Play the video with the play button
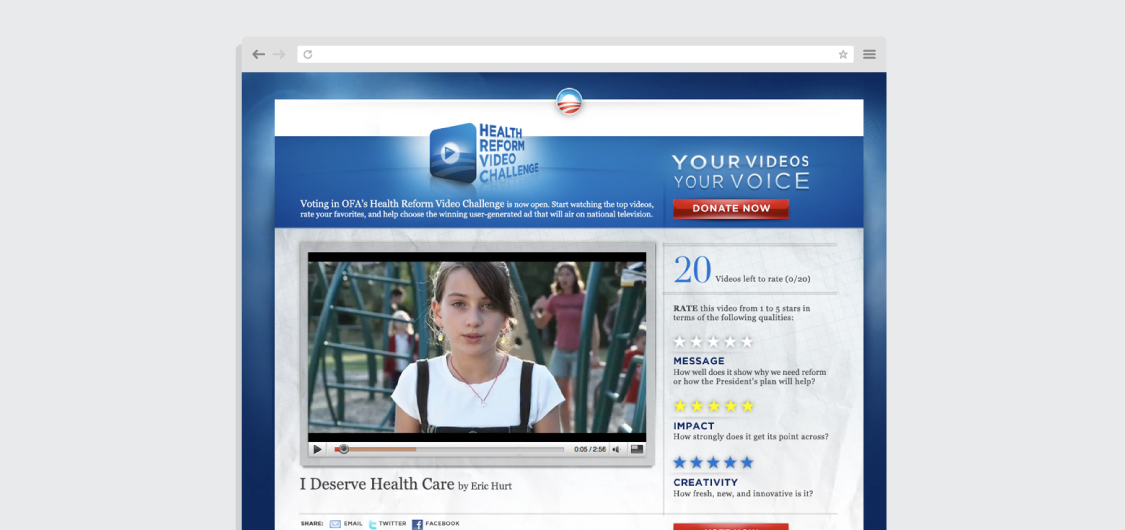Screen dimensions: 1125x530 pyautogui.click(x=318, y=449)
